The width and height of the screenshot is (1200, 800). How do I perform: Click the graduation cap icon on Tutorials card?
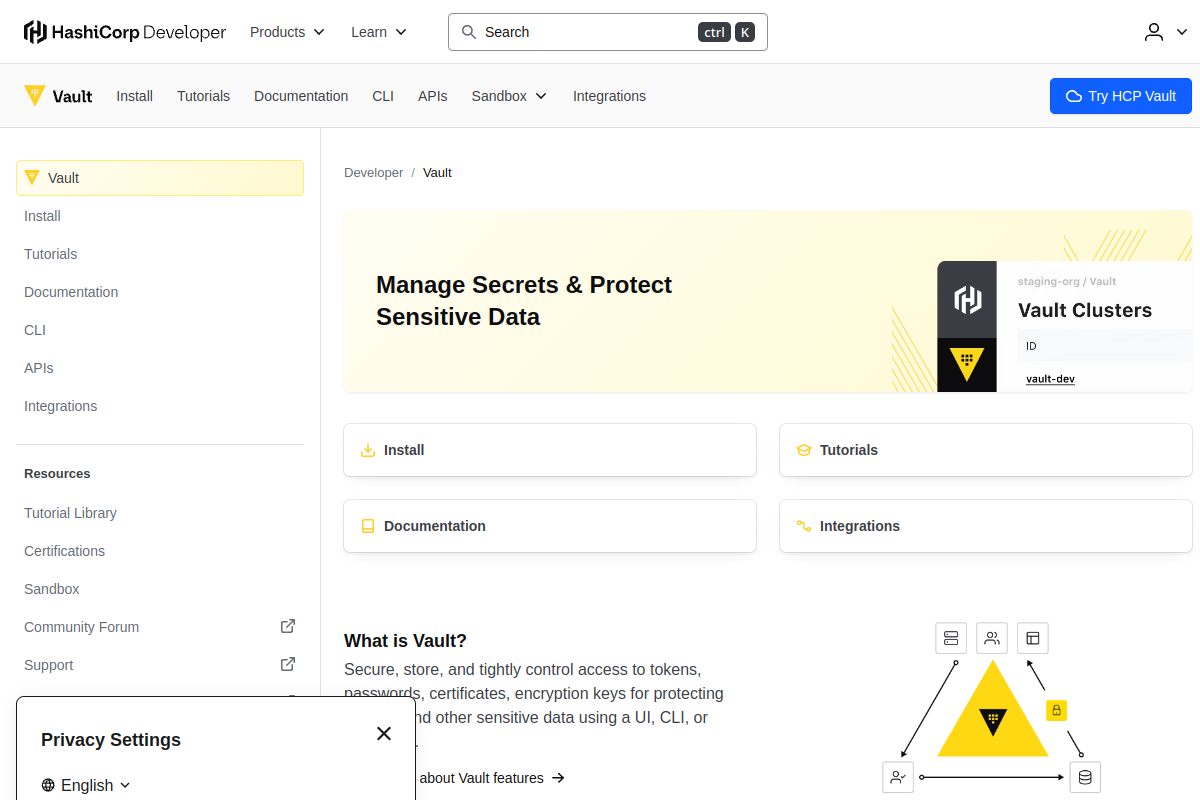[804, 450]
